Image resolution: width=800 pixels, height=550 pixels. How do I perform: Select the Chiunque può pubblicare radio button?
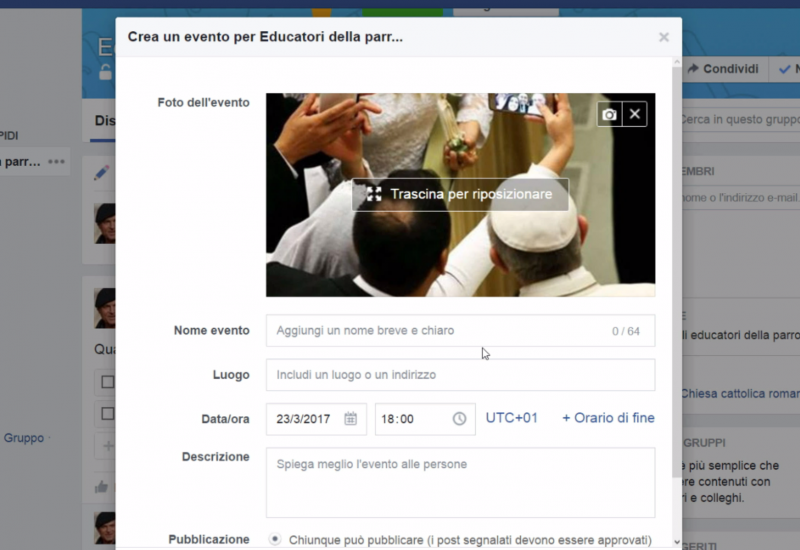pyautogui.click(x=275, y=540)
